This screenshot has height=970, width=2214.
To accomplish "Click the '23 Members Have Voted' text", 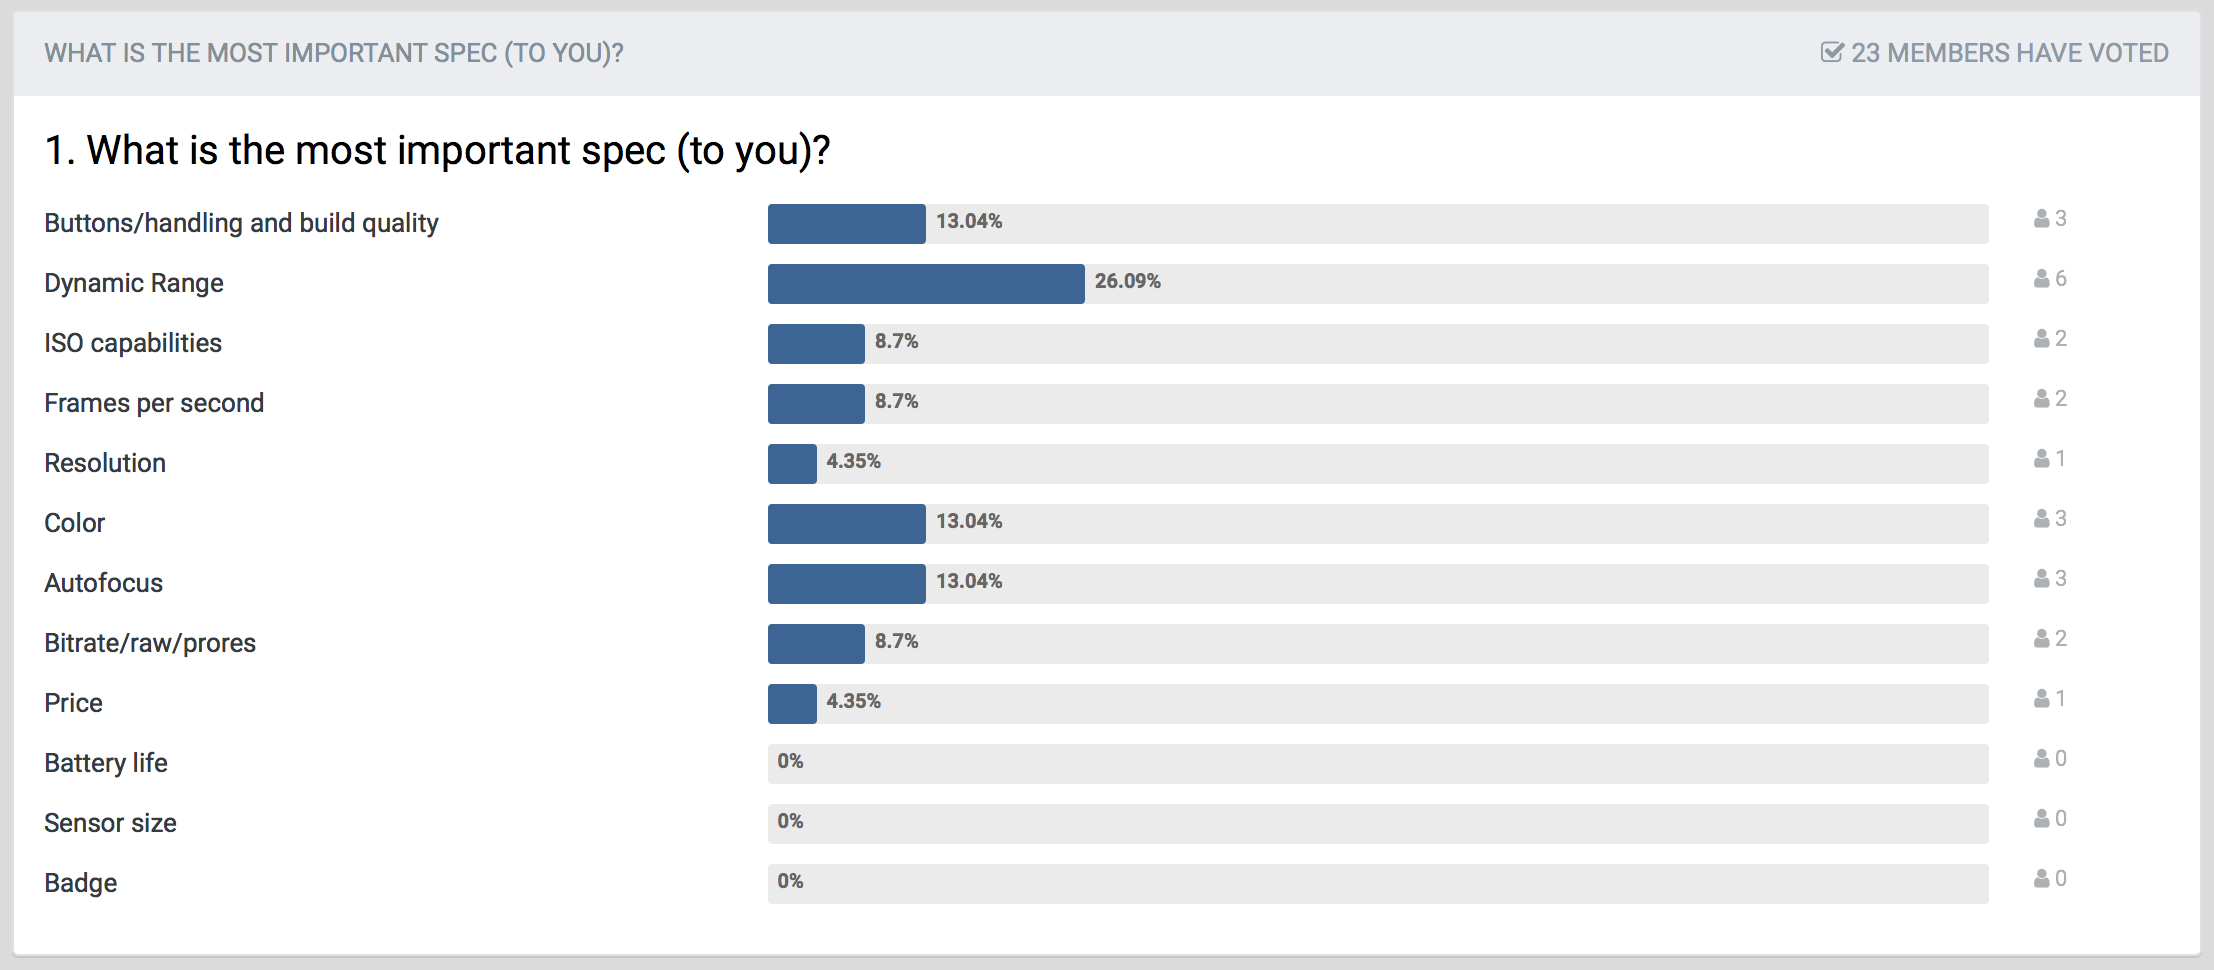I will (x=2010, y=53).
